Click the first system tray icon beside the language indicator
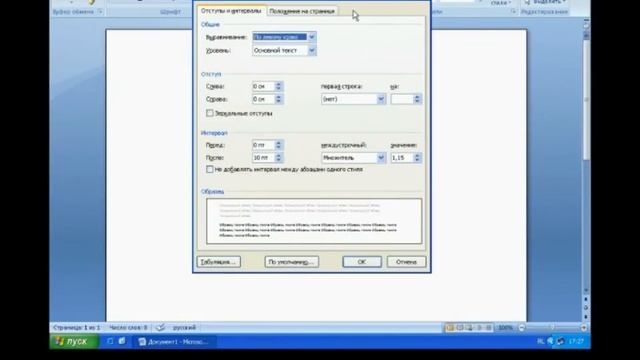Viewport: 640px width, 360px height. pyautogui.click(x=551, y=341)
